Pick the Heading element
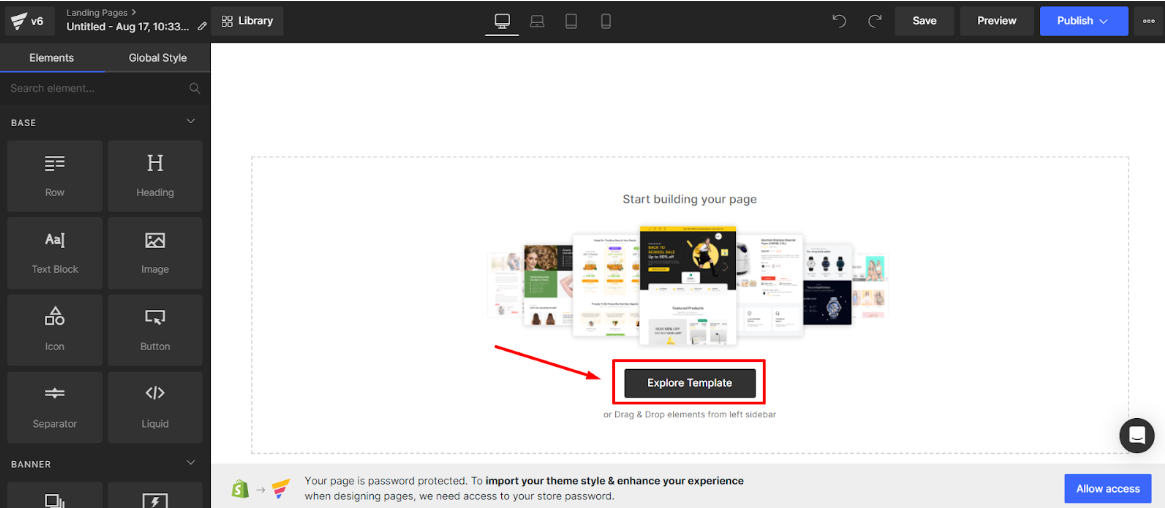This screenshot has width=1165, height=508. click(155, 176)
